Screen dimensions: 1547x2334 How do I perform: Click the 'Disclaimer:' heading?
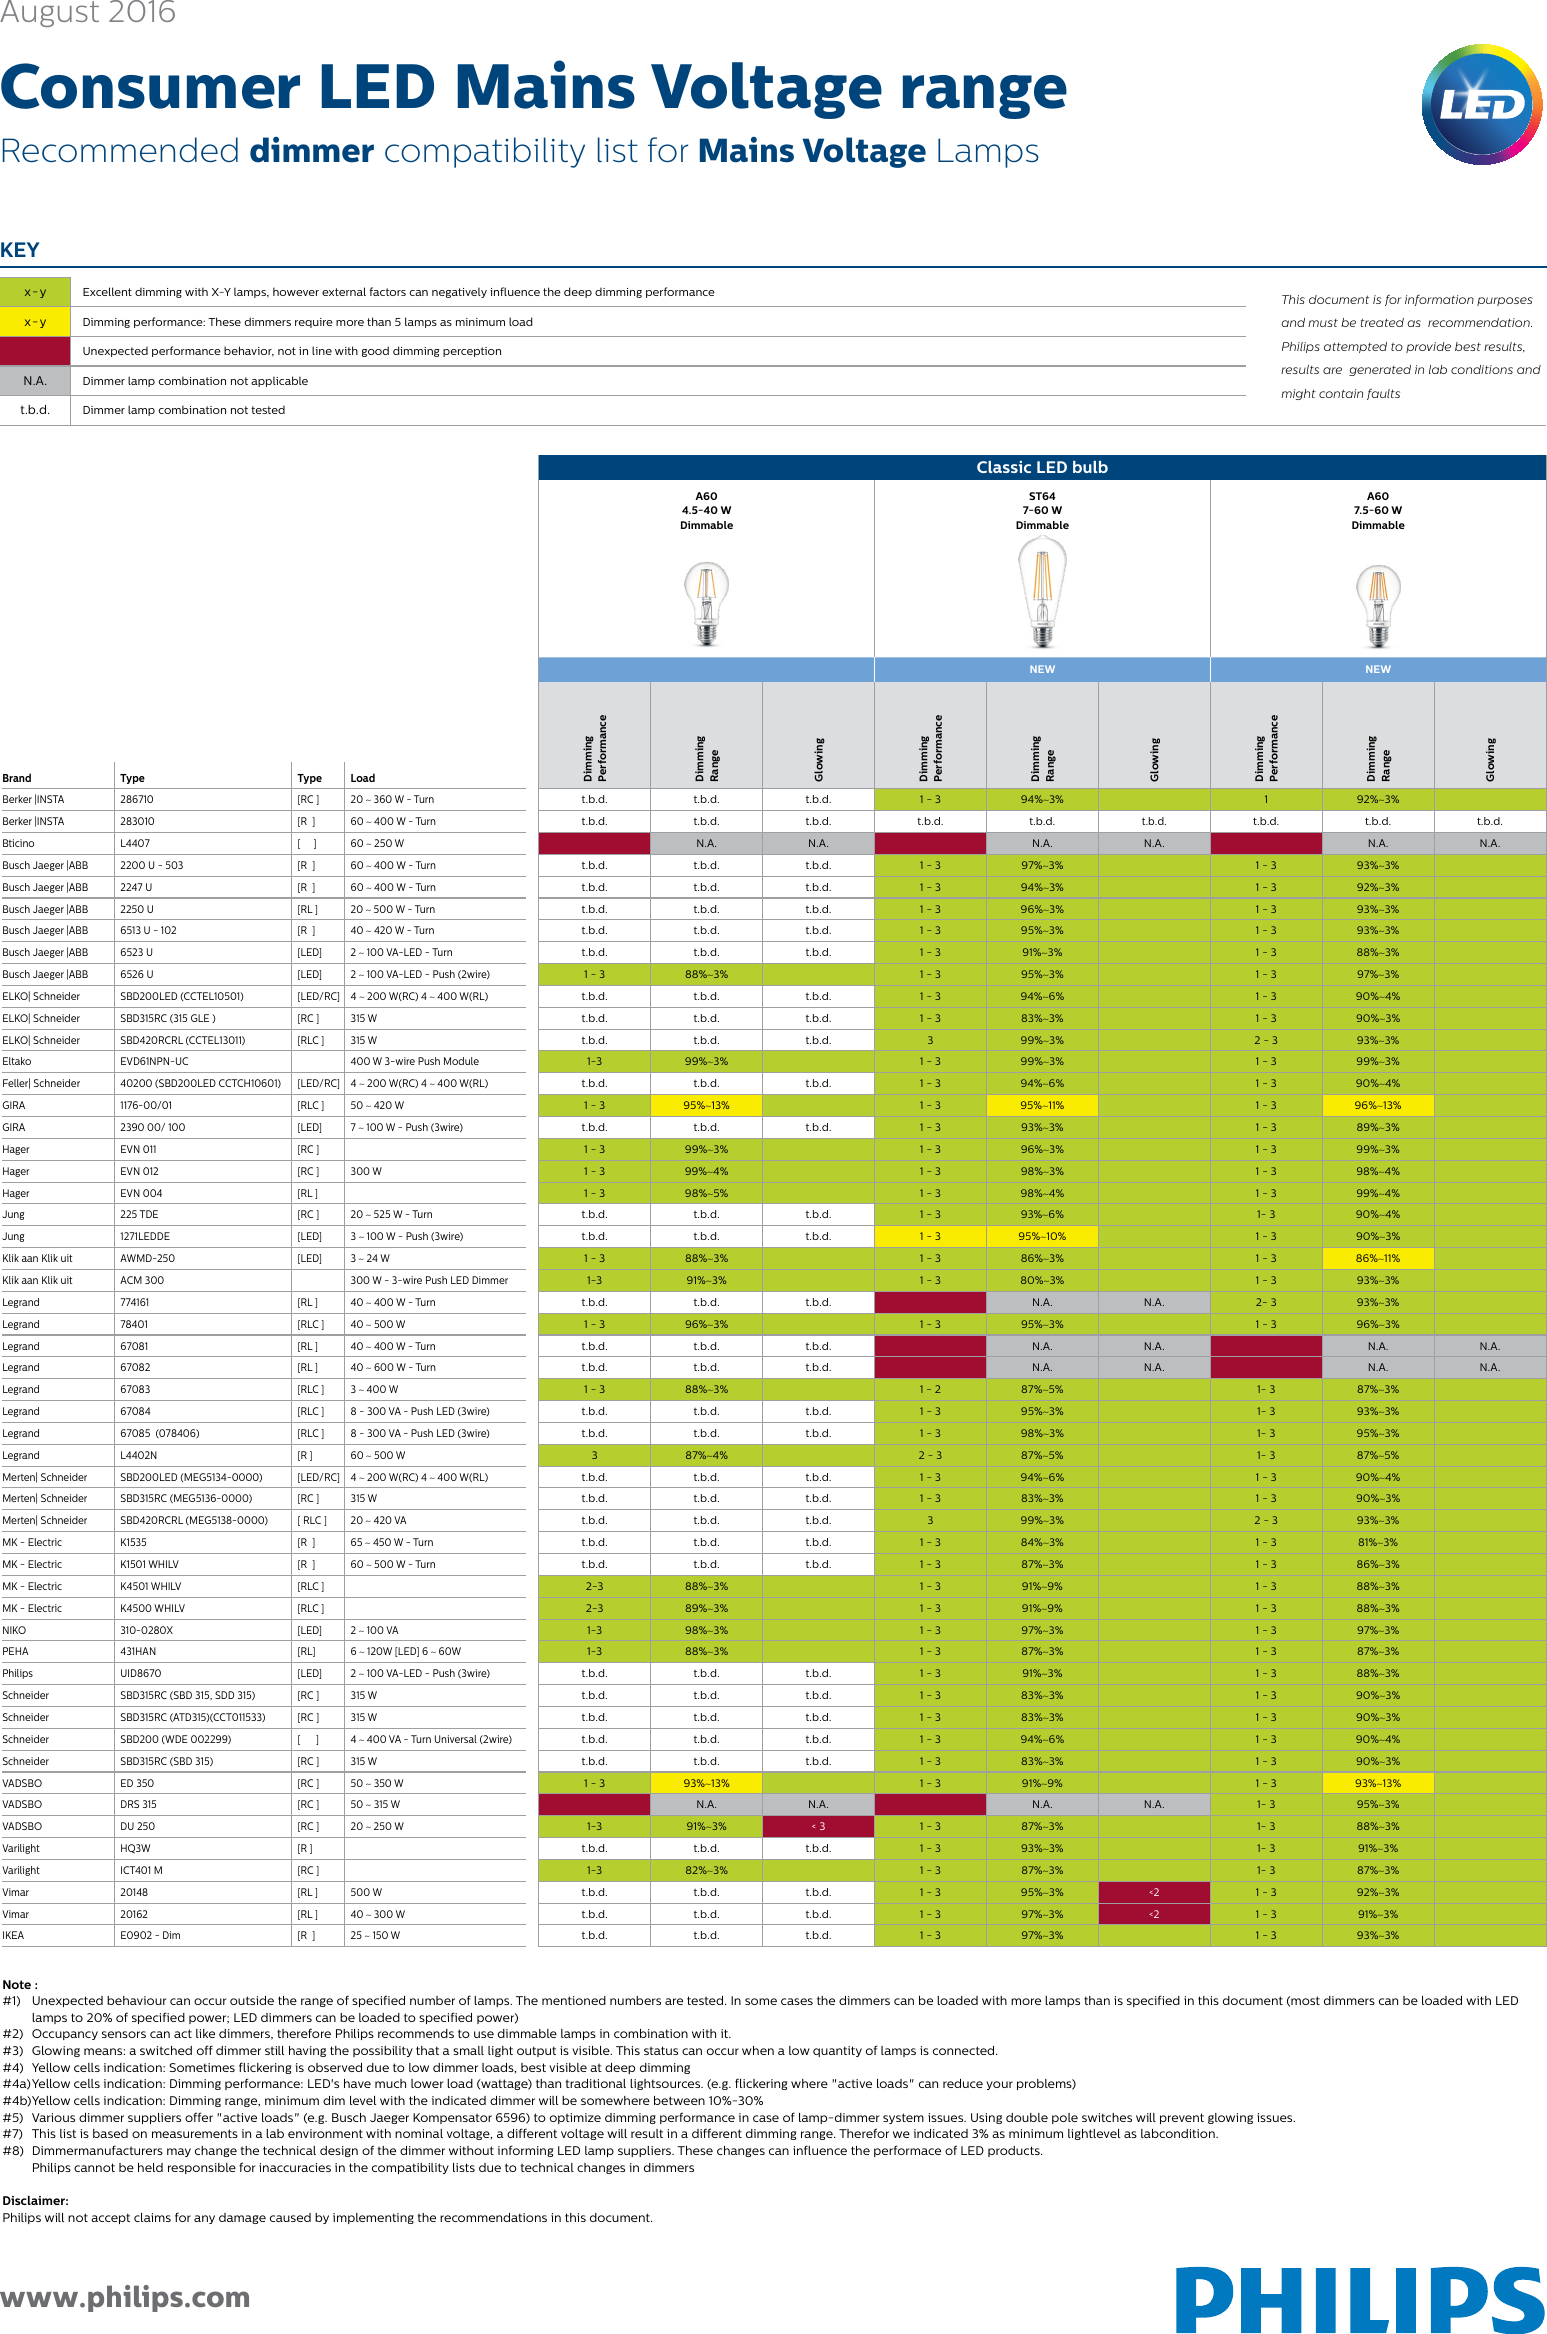(35, 2201)
